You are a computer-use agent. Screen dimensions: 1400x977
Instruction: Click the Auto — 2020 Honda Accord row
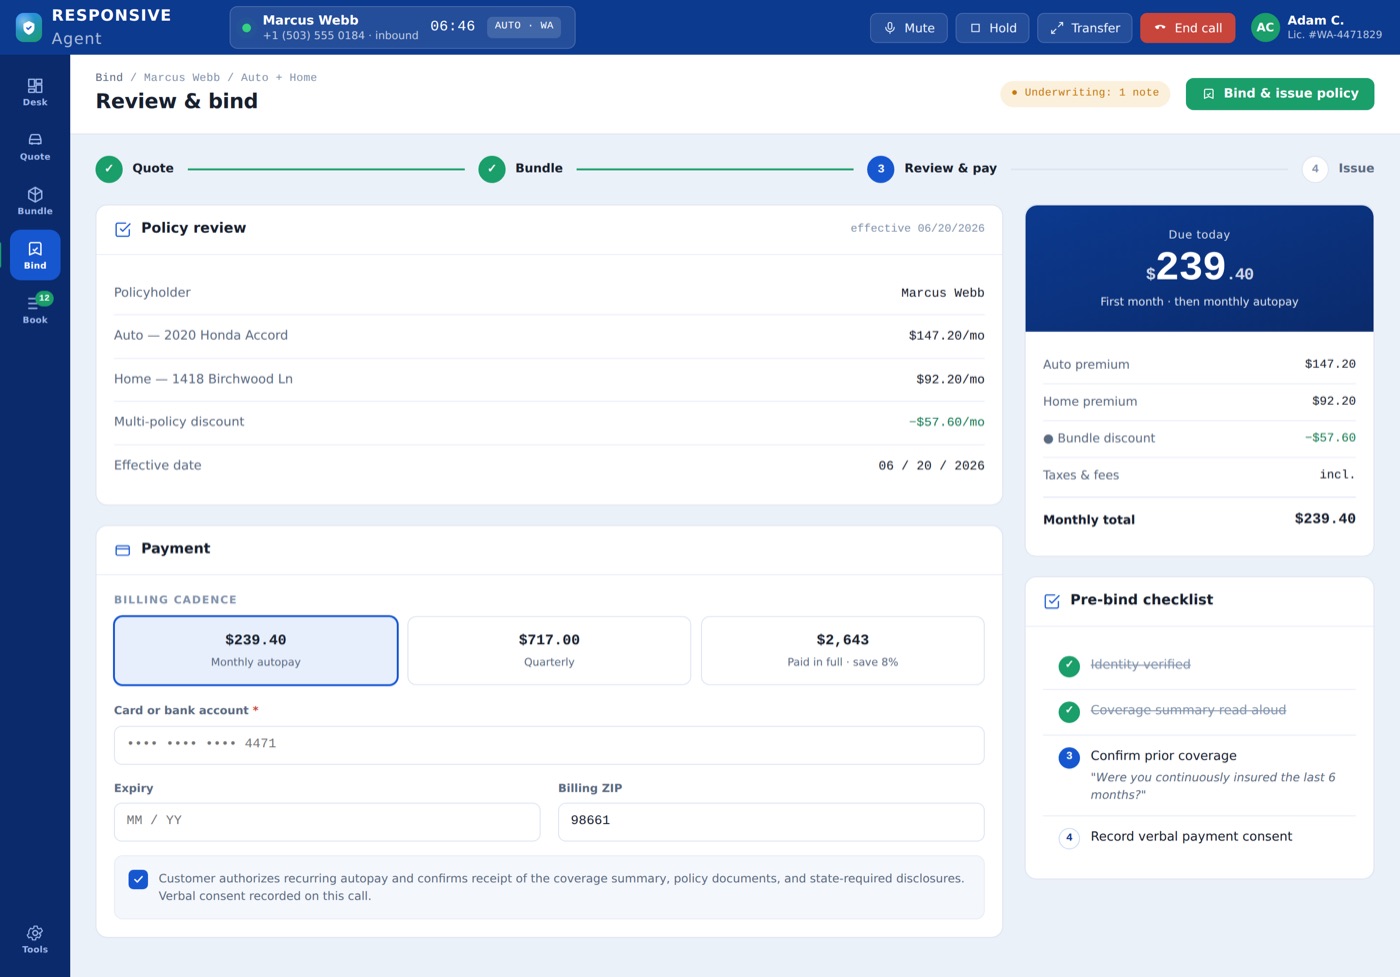(x=549, y=336)
